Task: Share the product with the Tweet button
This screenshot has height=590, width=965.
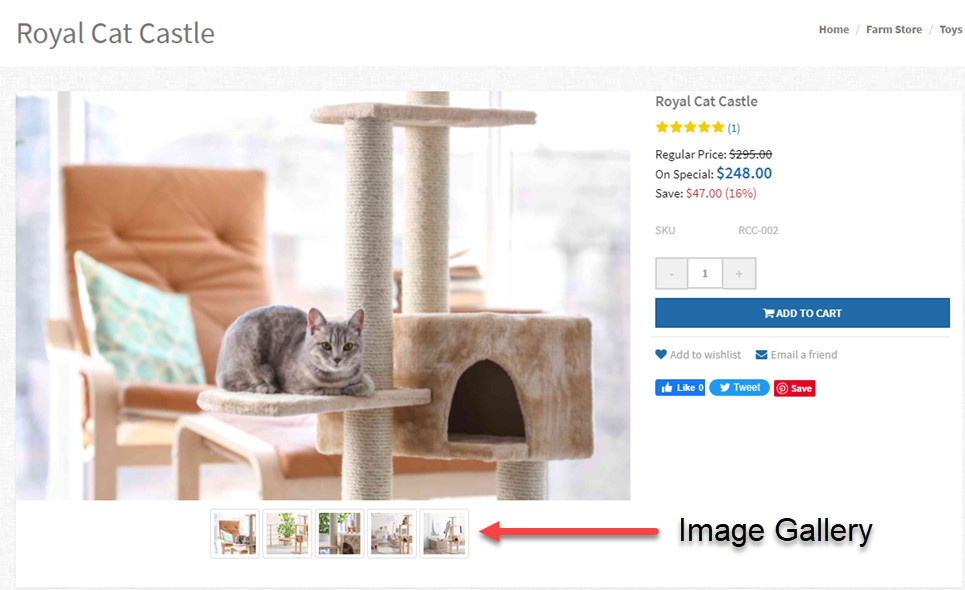Action: pyautogui.click(x=739, y=388)
